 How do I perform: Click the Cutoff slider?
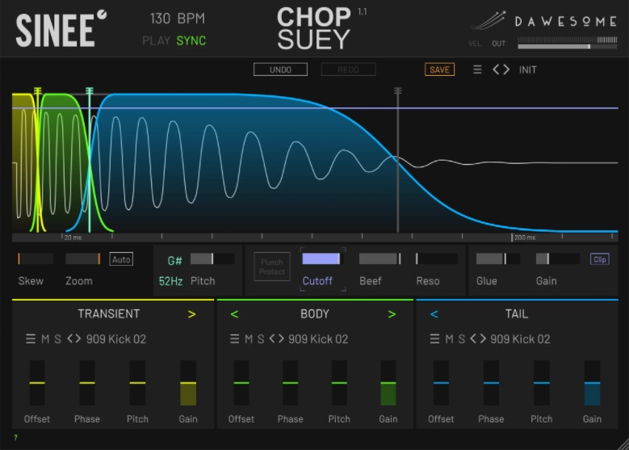pyautogui.click(x=321, y=259)
